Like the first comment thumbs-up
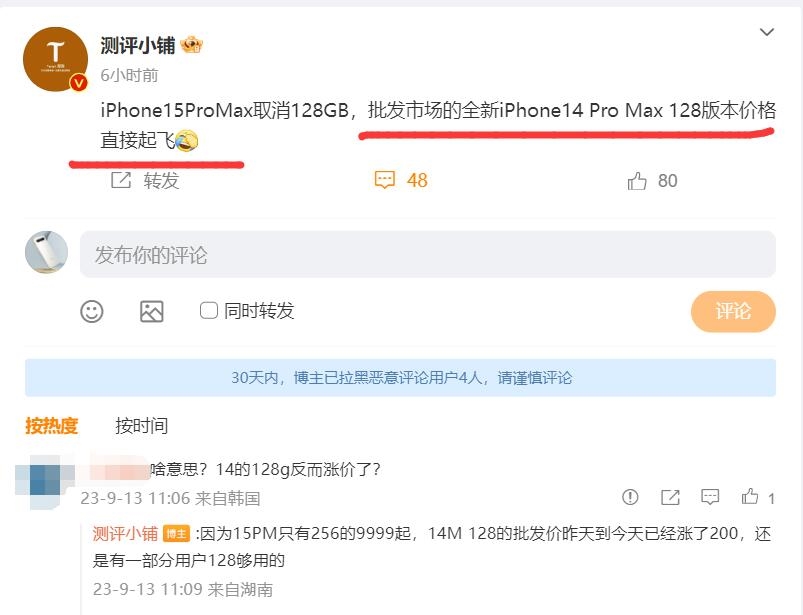This screenshot has width=803, height=615. (x=750, y=497)
